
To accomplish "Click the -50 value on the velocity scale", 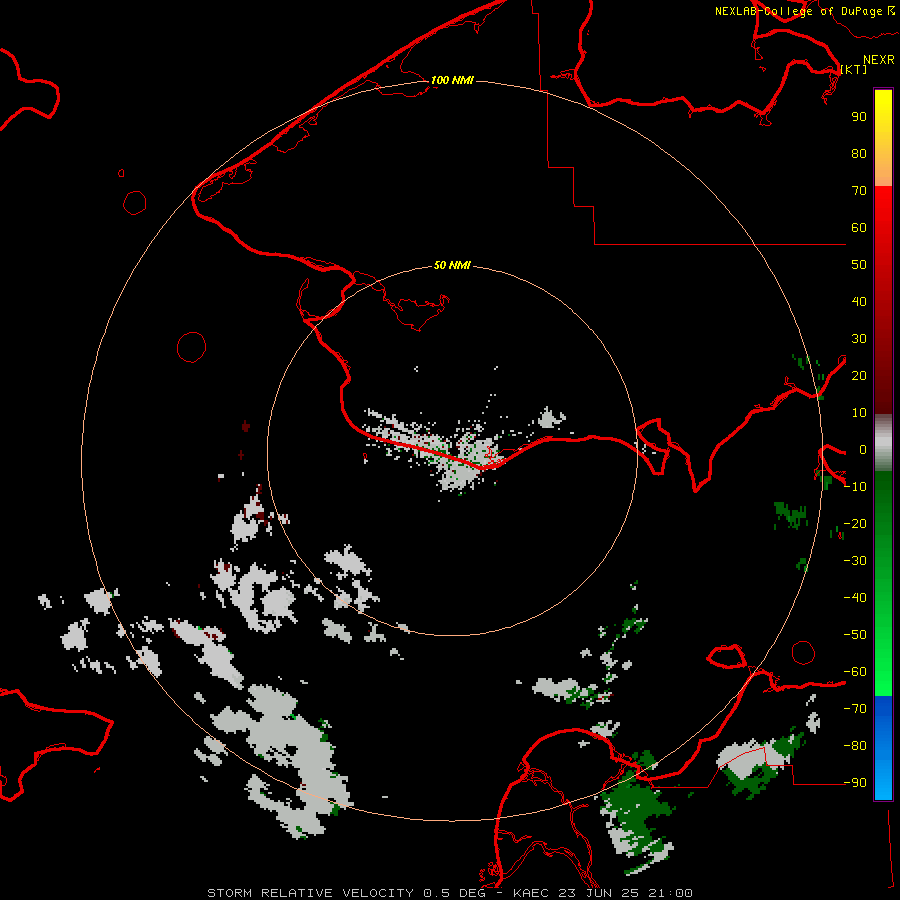I will 855,635.
